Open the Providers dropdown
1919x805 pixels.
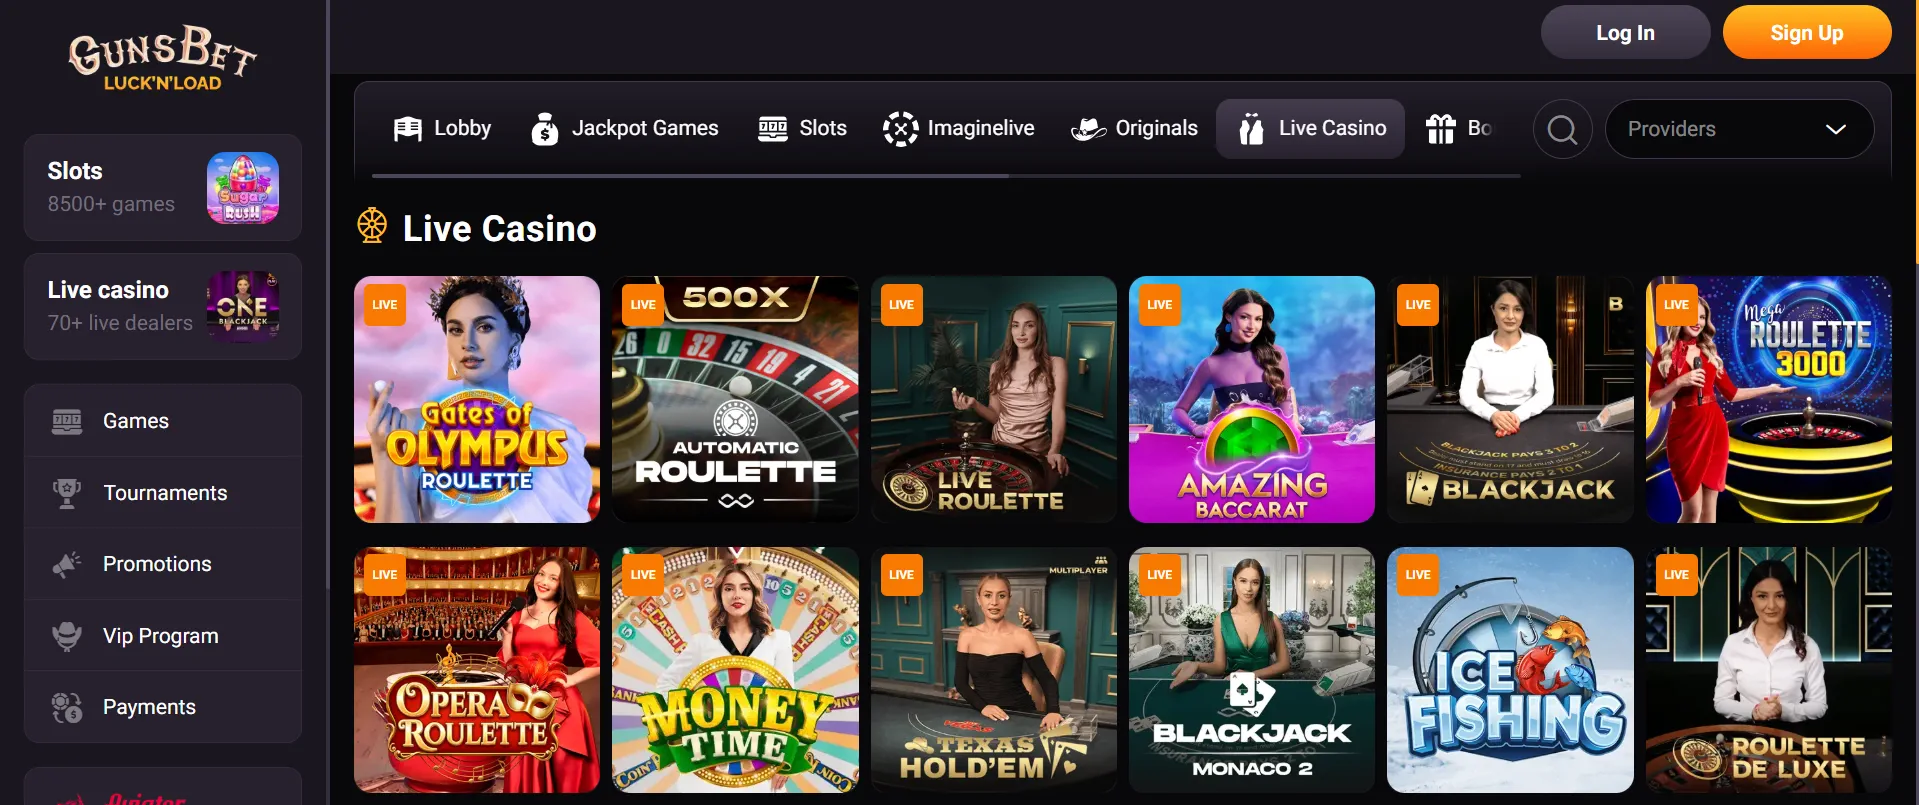(x=1739, y=129)
